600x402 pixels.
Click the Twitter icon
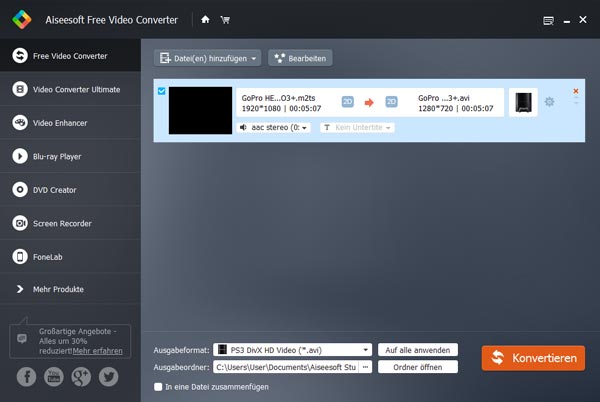coord(109,377)
